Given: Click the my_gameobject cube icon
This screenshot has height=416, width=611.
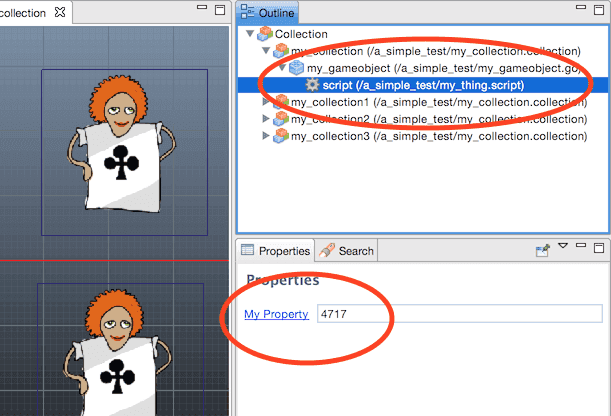Looking at the screenshot, I should coord(296,68).
